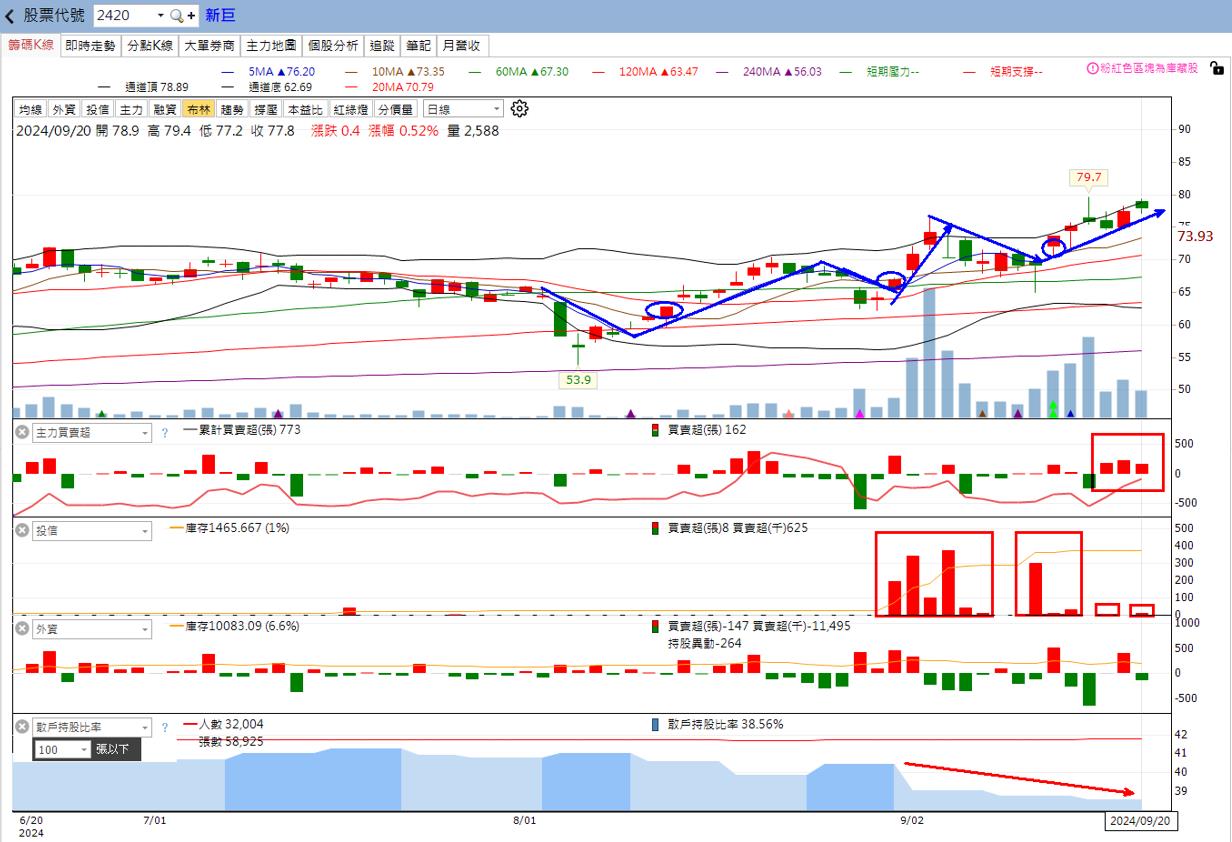Viewport: 1232px width, 842px height.
Task: Switch to the 主力地圖 tab
Action: pyautogui.click(x=272, y=45)
